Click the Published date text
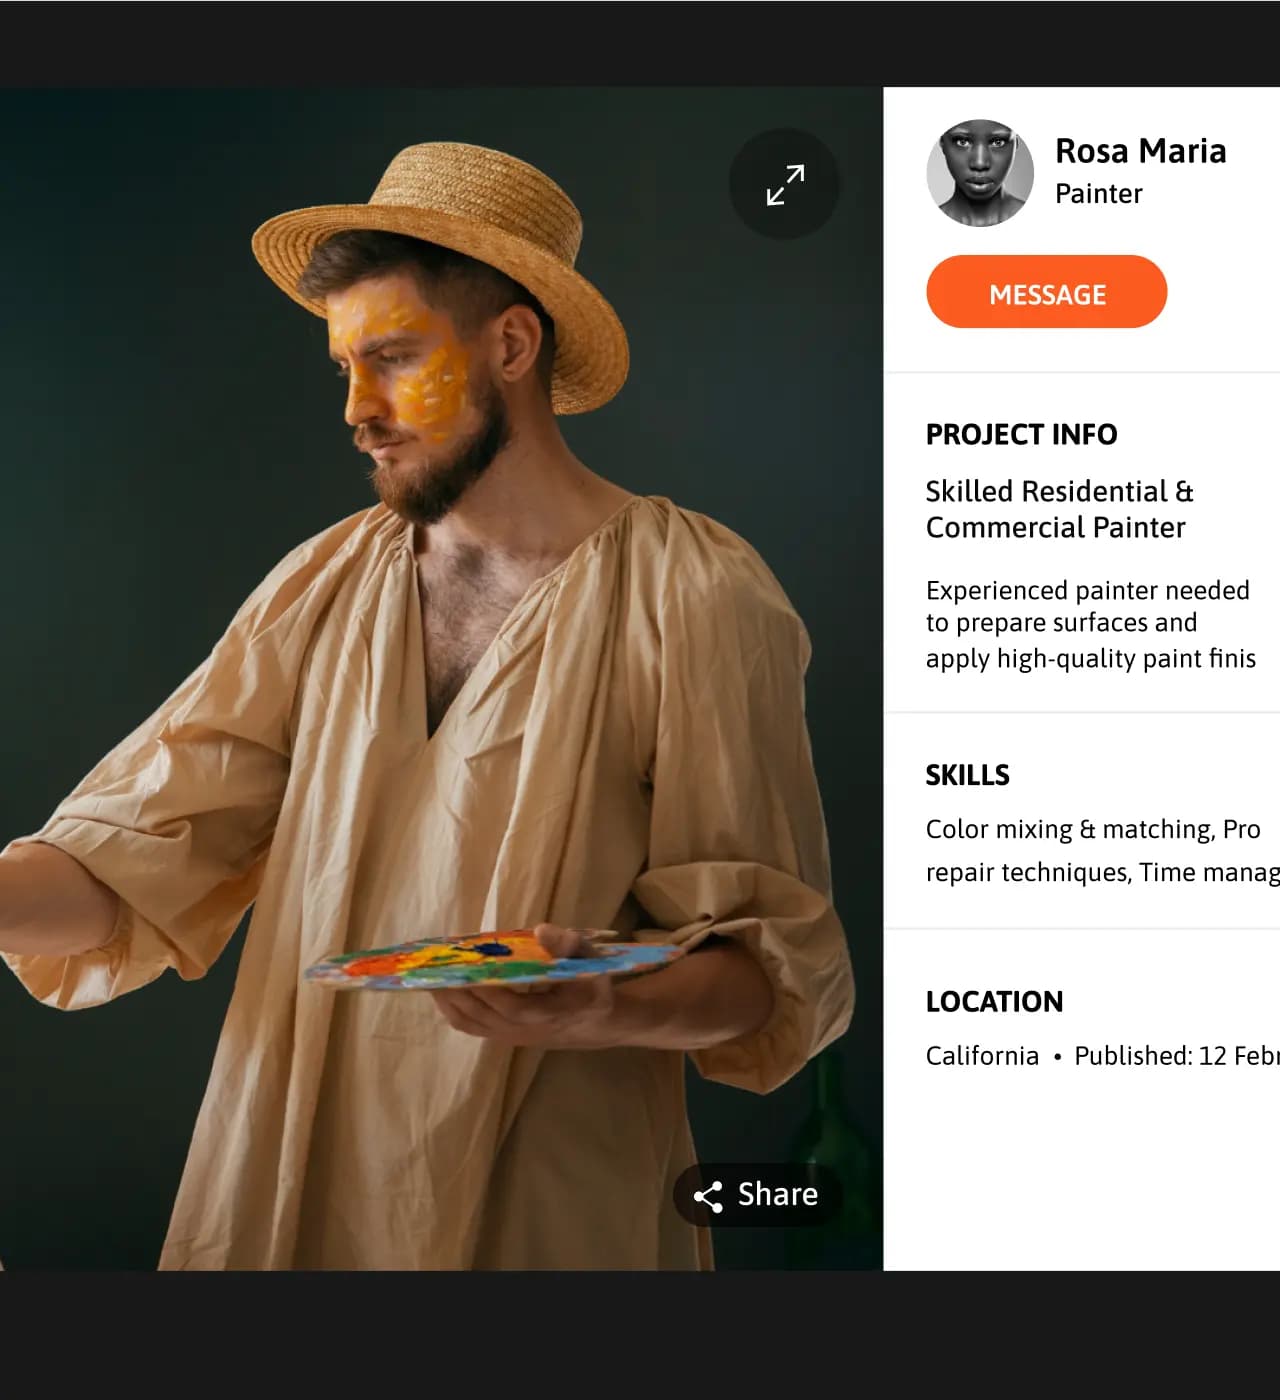Image resolution: width=1280 pixels, height=1400 pixels. coord(1175,1056)
